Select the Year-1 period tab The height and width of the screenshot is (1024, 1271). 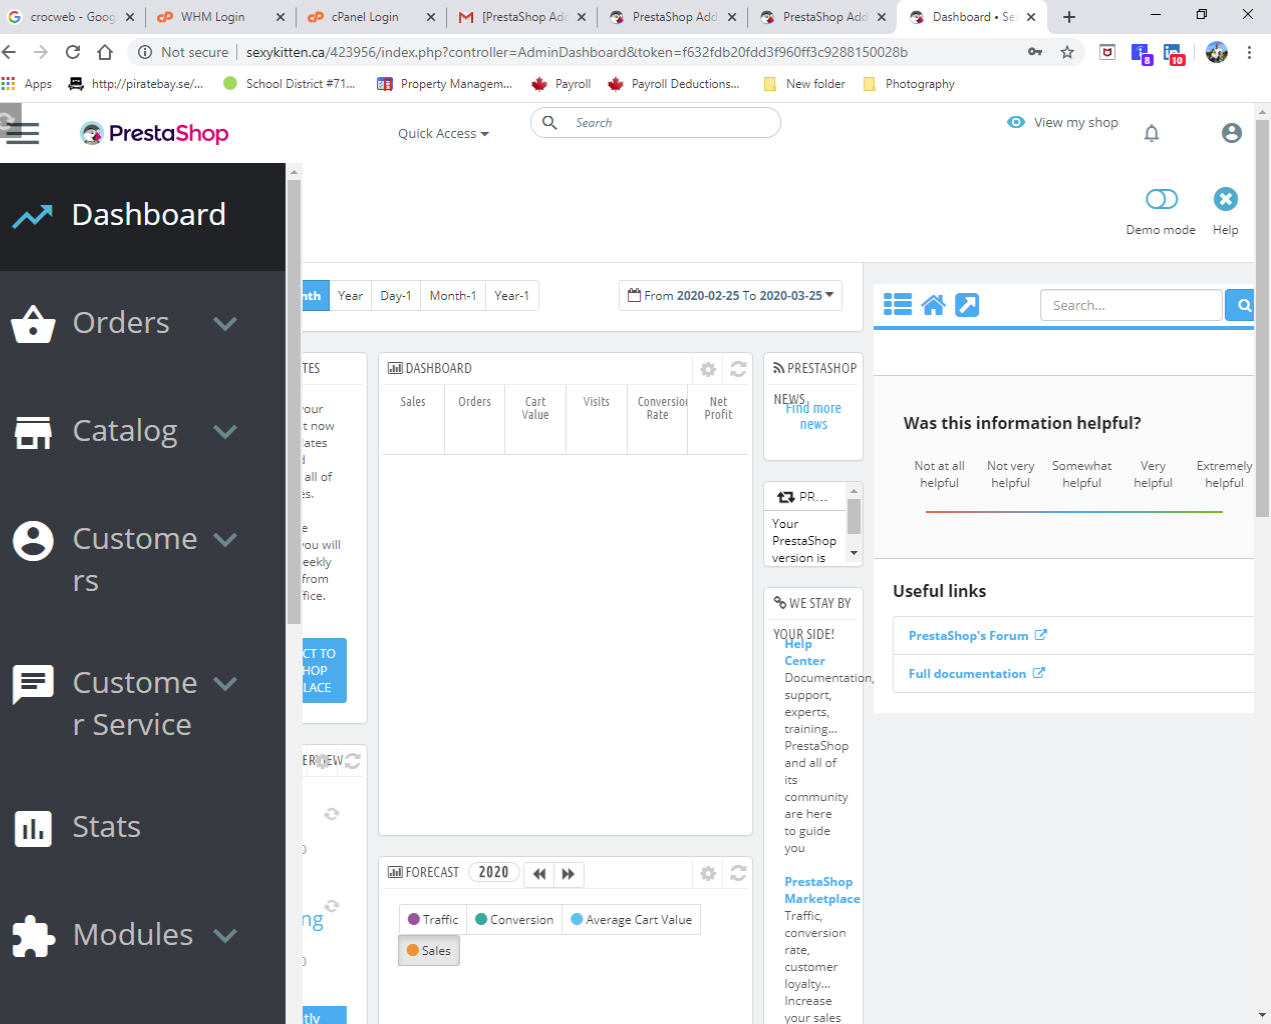click(512, 295)
